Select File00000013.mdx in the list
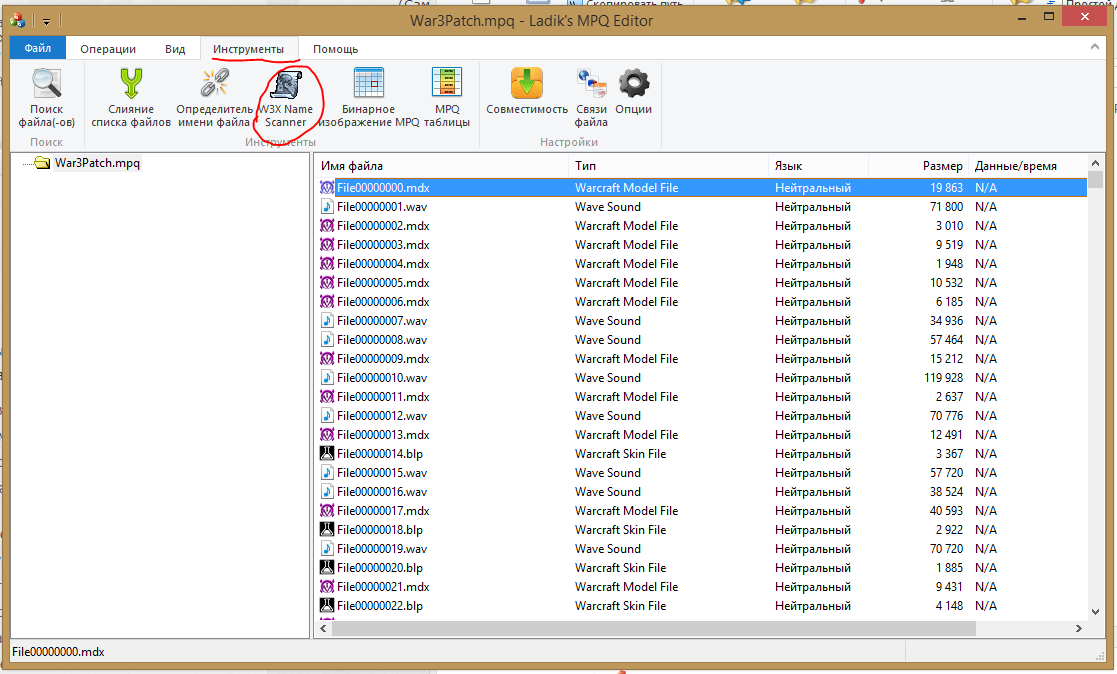Viewport: 1117px width, 674px height. click(x=383, y=435)
